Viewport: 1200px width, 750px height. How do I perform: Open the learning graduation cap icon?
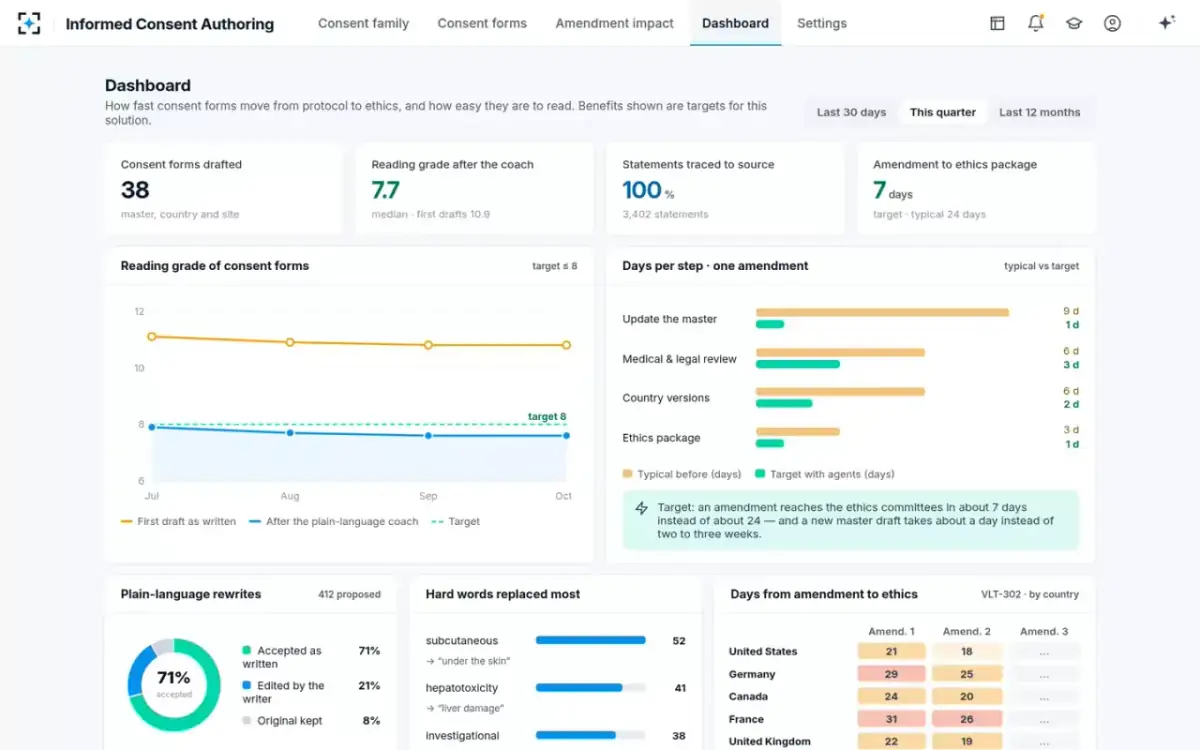coord(1074,23)
